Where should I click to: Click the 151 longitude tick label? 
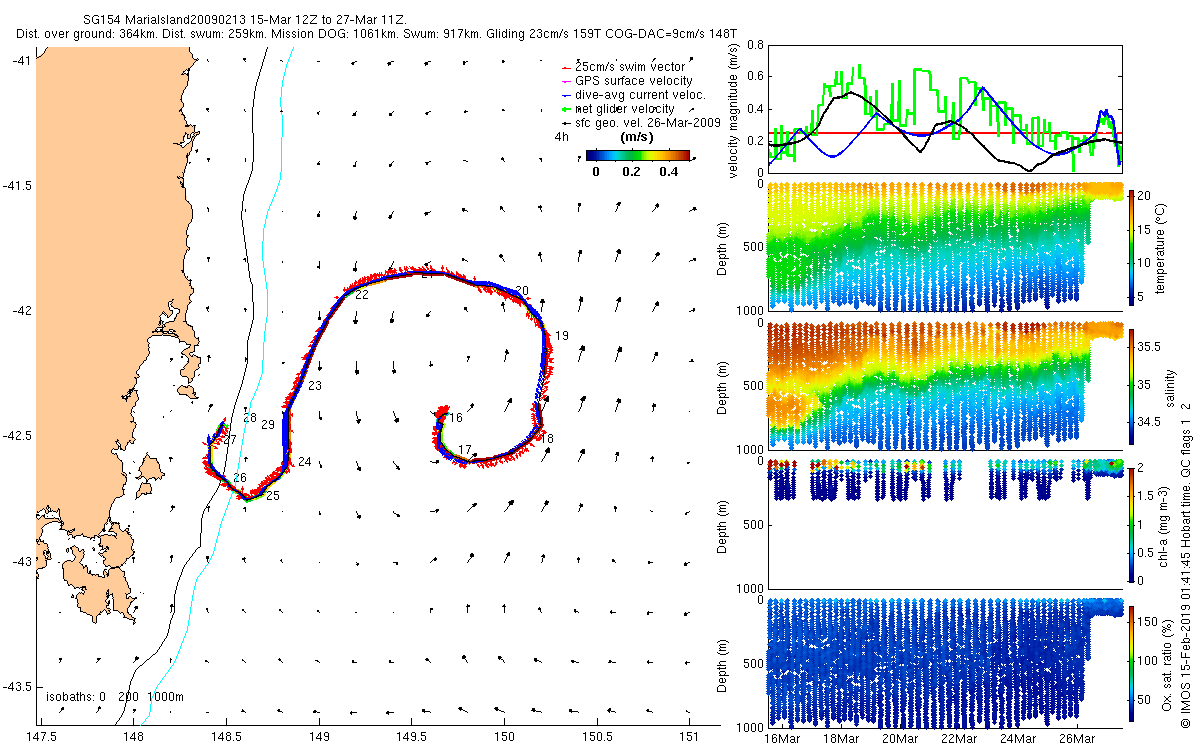pos(690,736)
